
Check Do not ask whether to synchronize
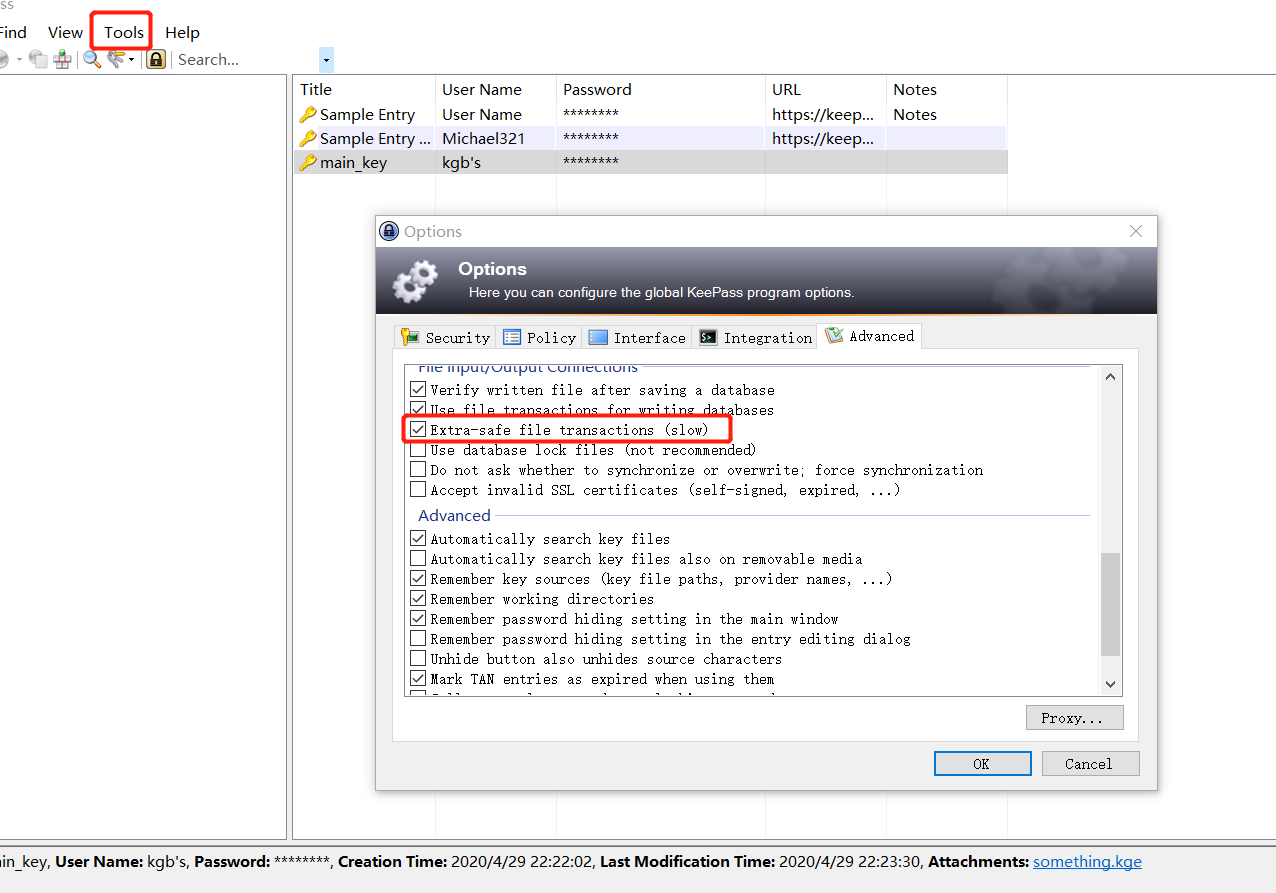click(418, 470)
